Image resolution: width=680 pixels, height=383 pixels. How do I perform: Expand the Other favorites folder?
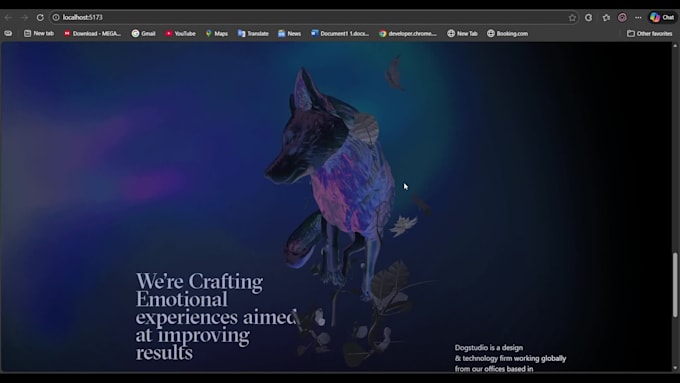(x=650, y=33)
